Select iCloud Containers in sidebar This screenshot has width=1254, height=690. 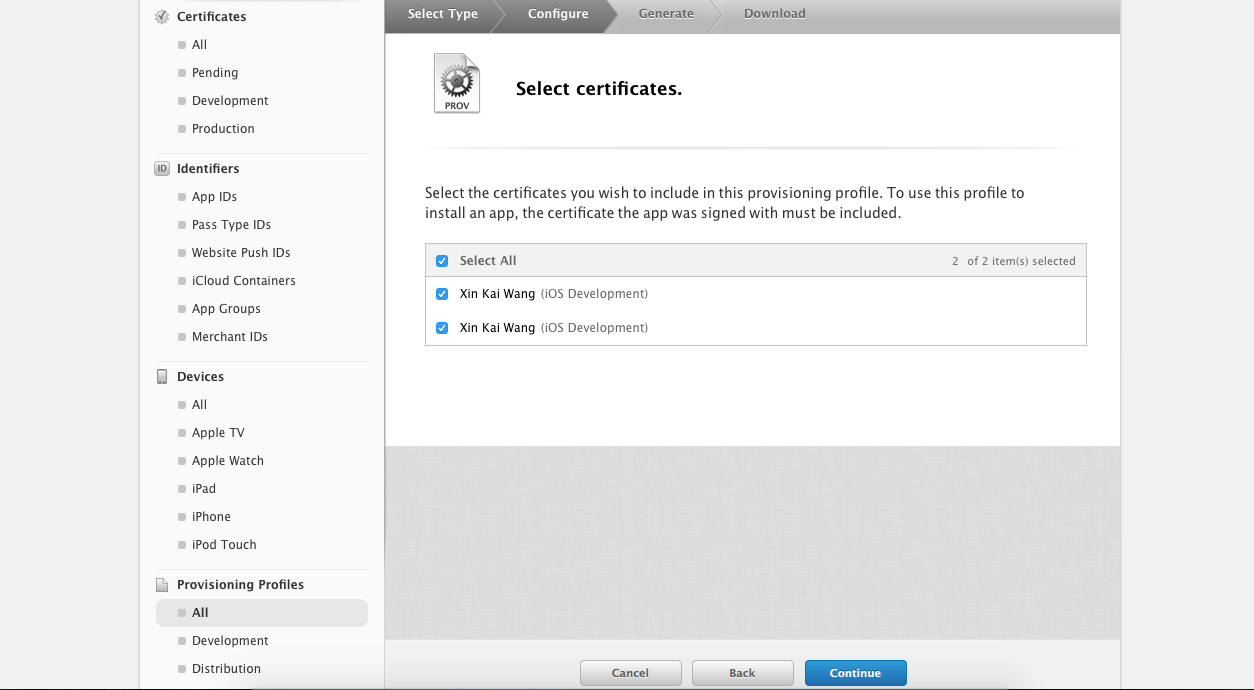click(x=243, y=281)
